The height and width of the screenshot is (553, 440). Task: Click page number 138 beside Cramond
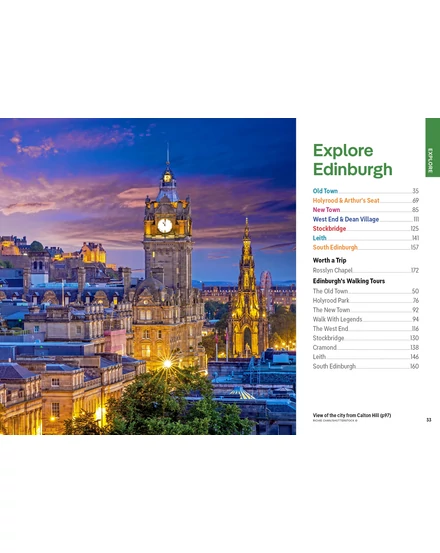415,347
